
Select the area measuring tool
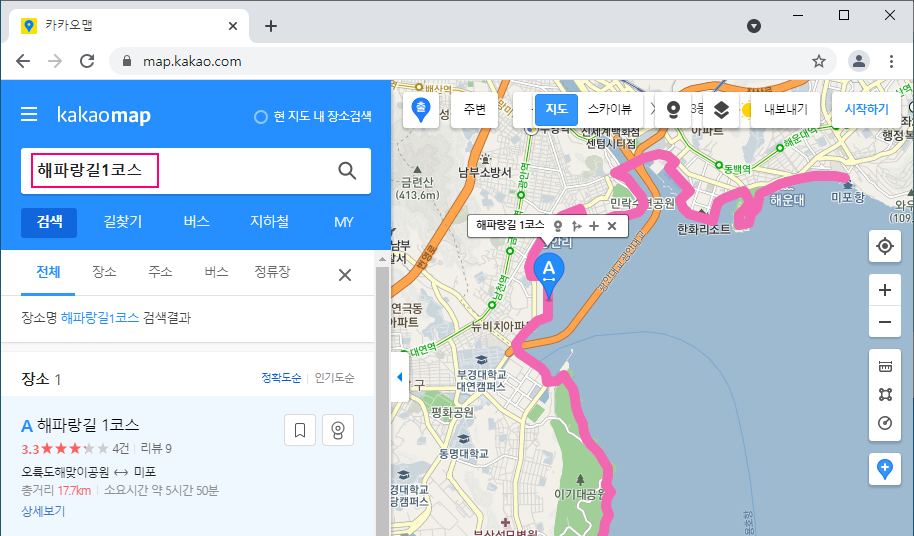(x=885, y=394)
